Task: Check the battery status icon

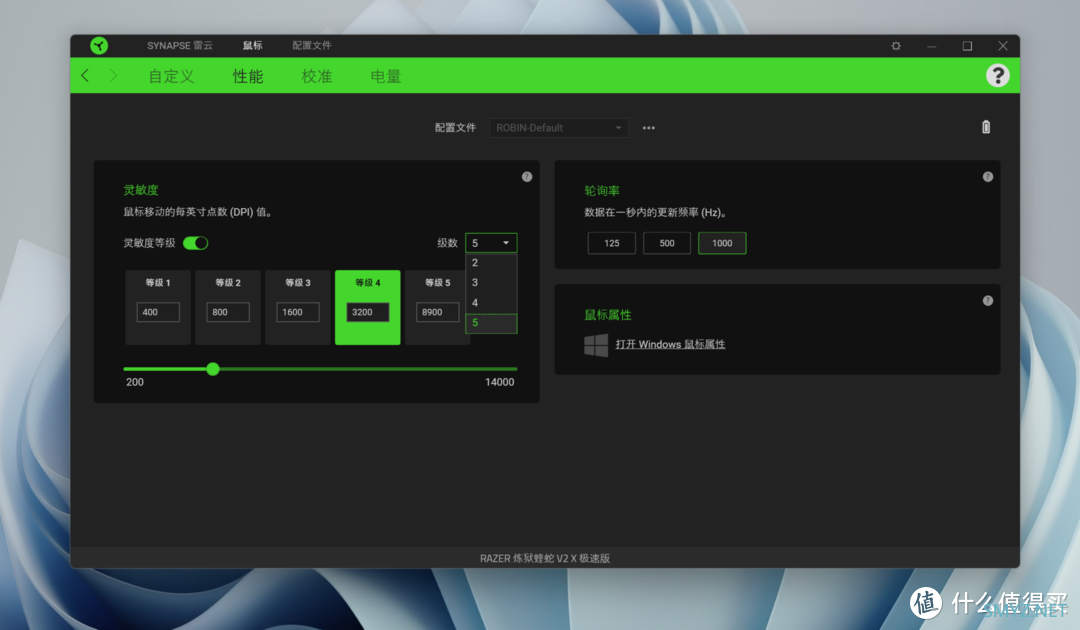Action: [986, 127]
